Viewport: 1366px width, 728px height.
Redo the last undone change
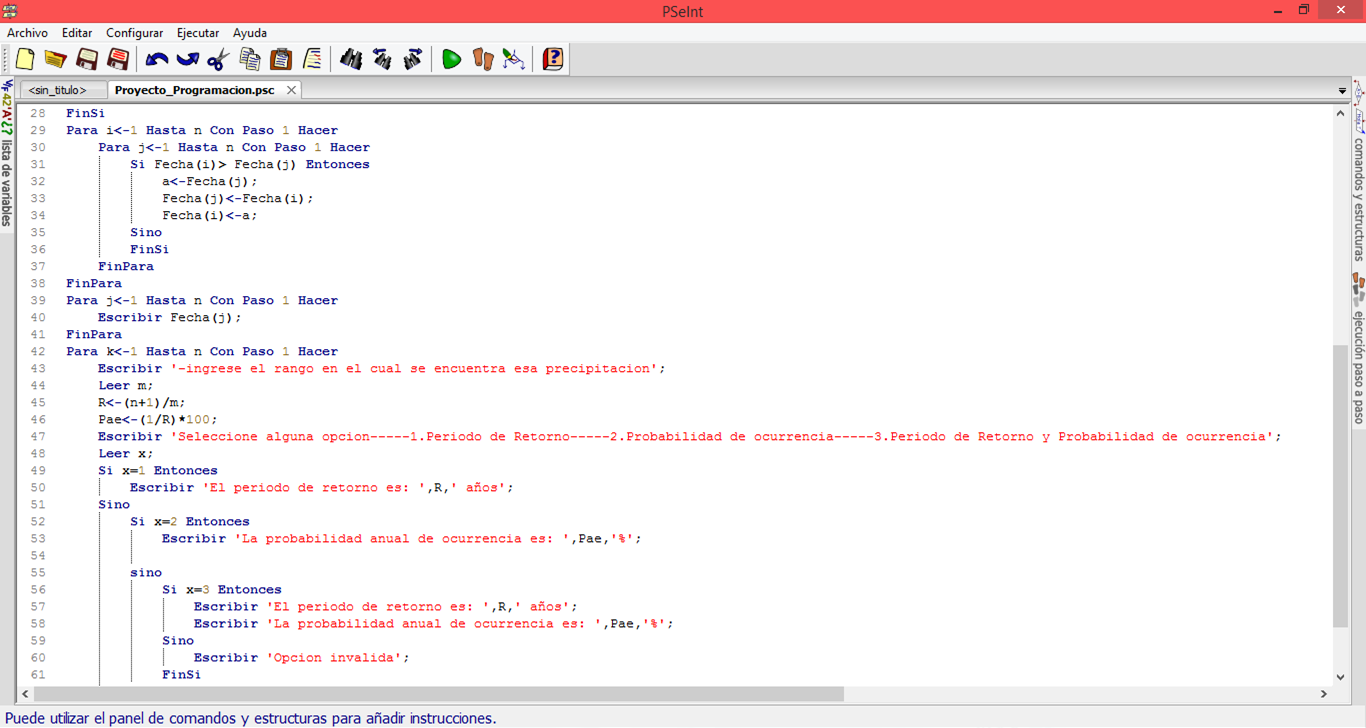tap(188, 59)
